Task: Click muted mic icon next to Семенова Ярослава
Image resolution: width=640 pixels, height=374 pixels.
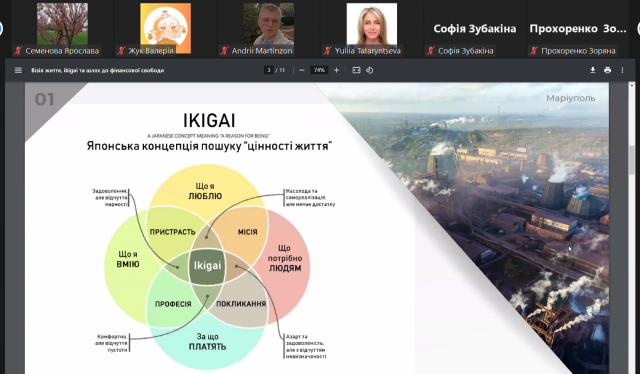Action: point(18,51)
